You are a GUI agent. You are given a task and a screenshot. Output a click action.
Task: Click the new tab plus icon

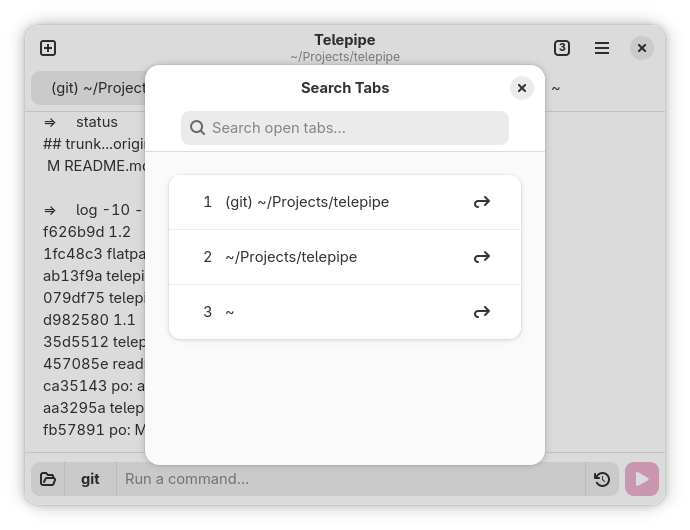click(48, 48)
